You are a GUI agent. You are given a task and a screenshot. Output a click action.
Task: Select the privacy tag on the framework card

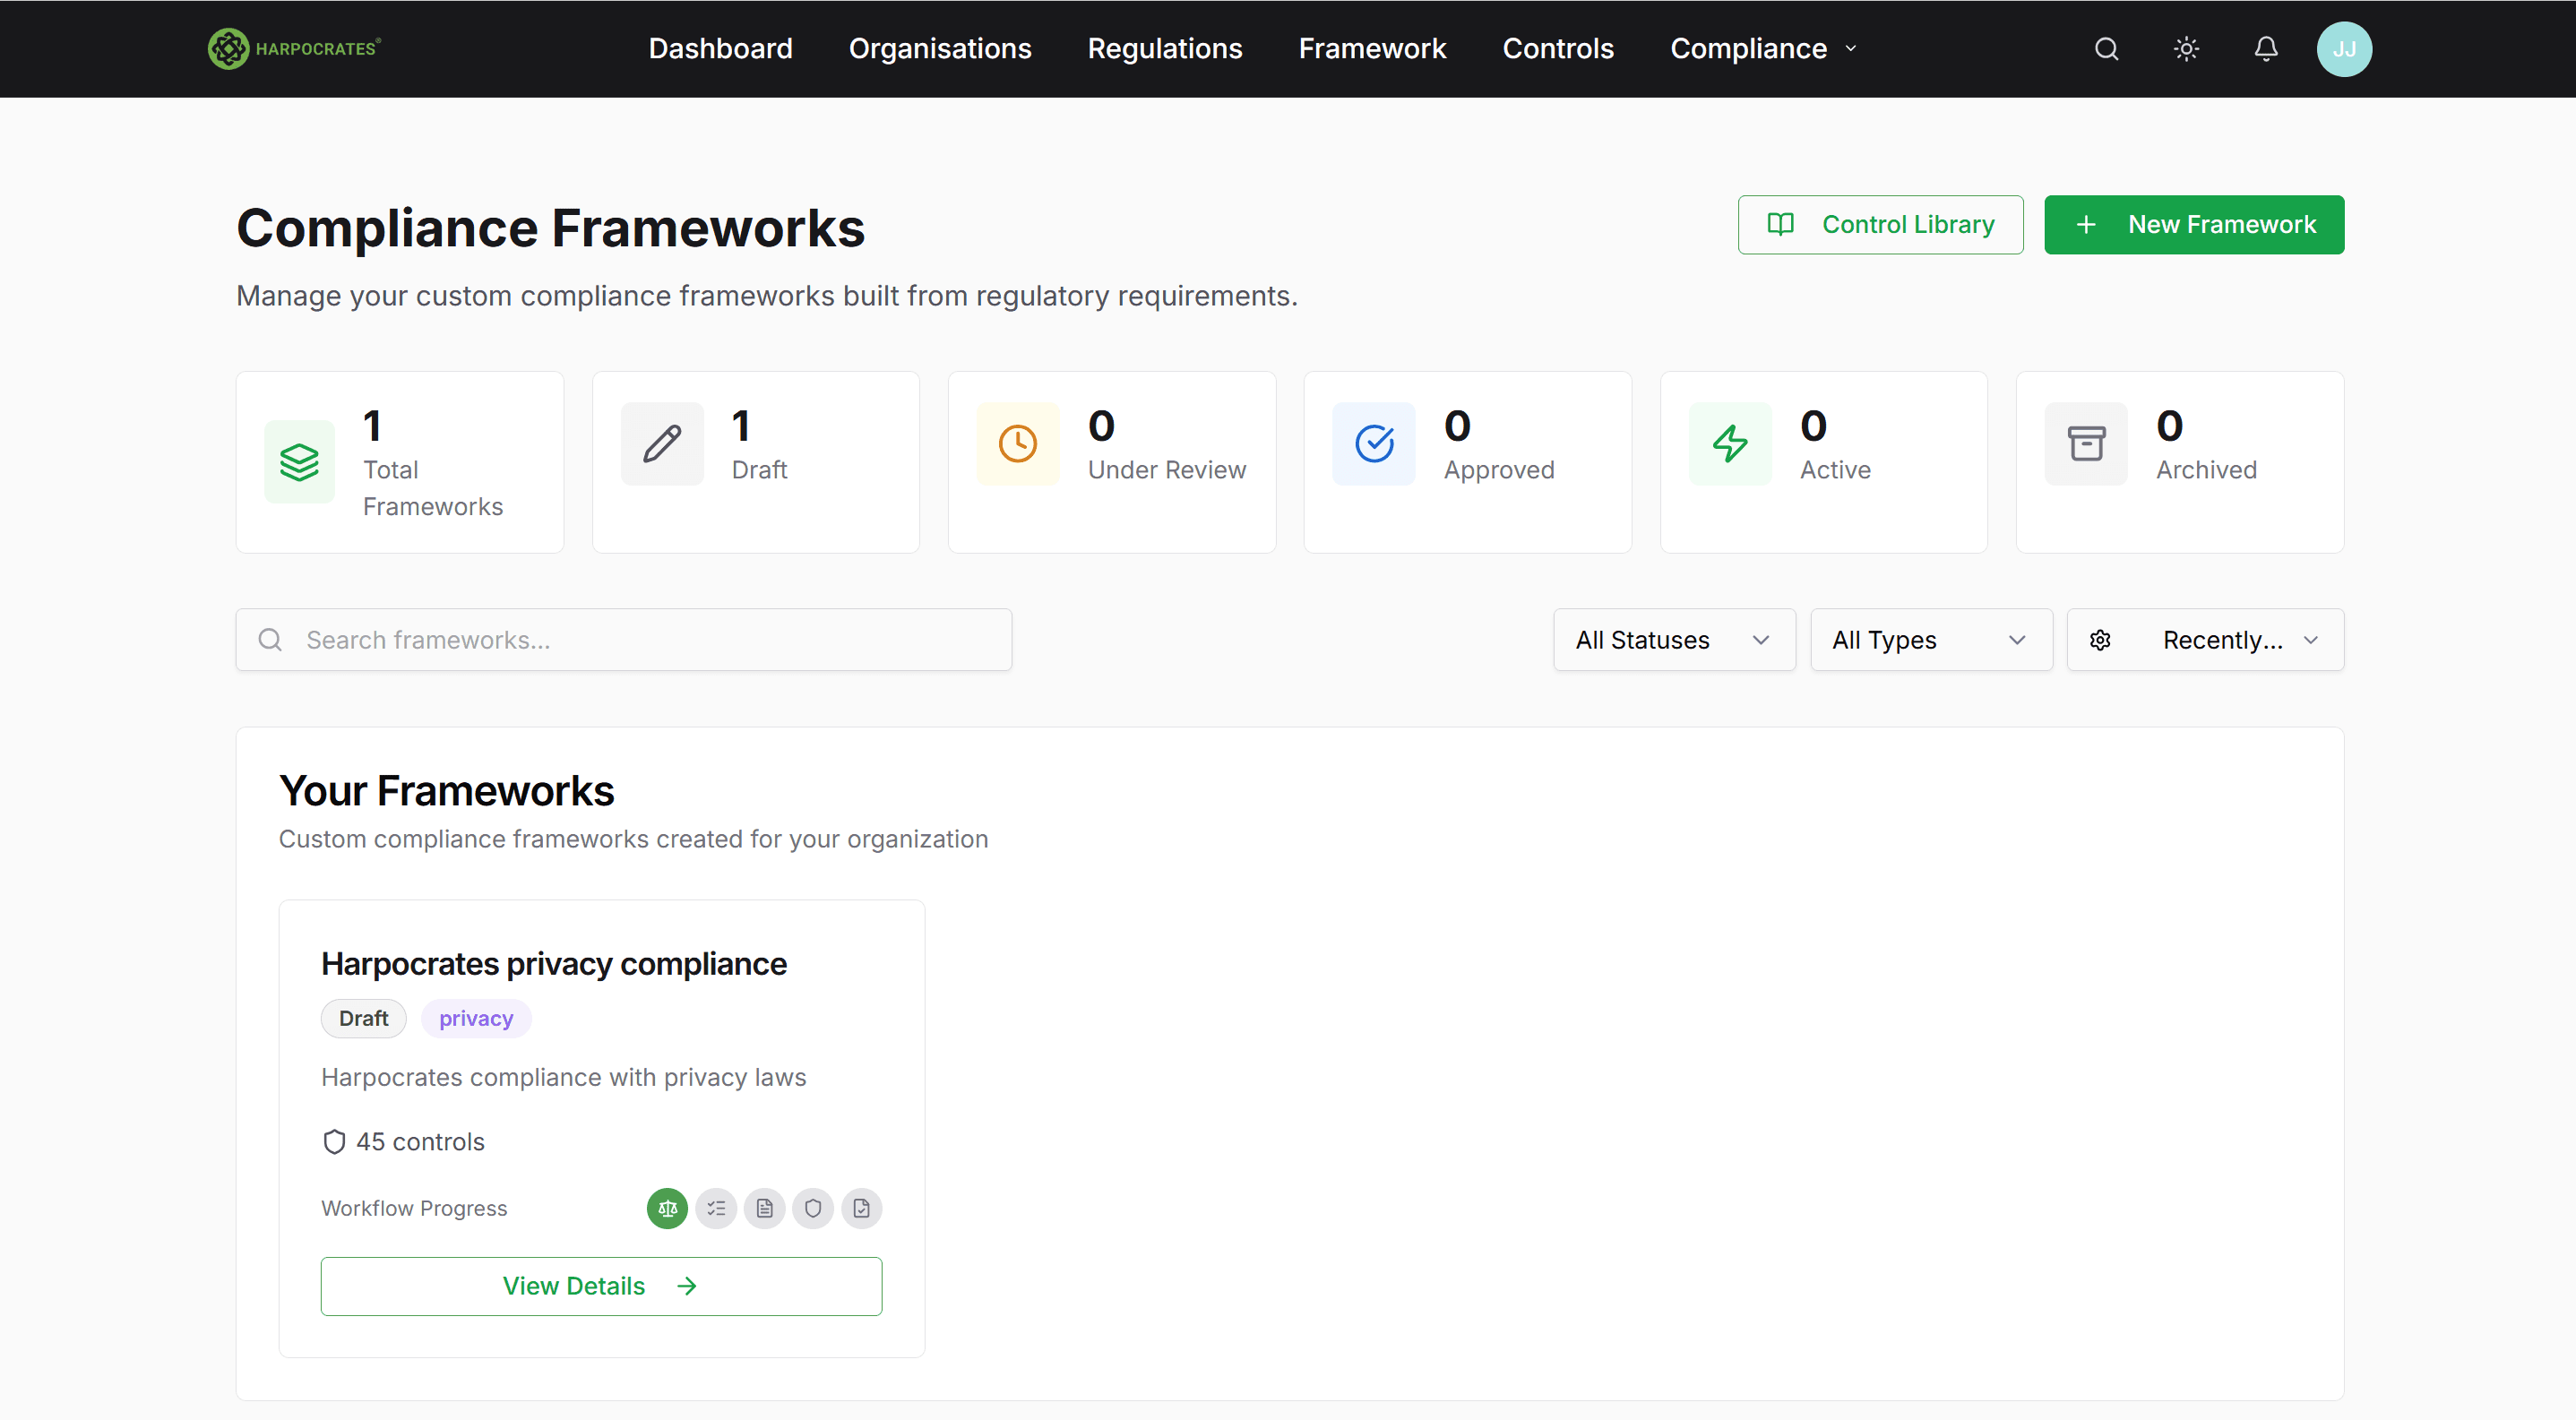(x=476, y=1018)
